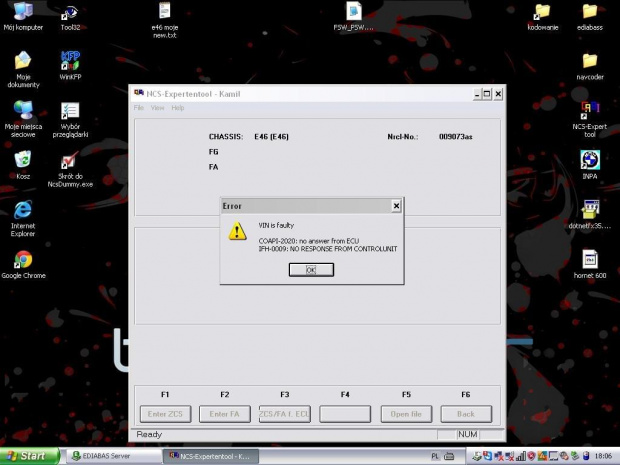Screen dimensions: 620x465
Task: Click 'COAPI-2020: no answer from ECU' text
Action: click(x=309, y=241)
